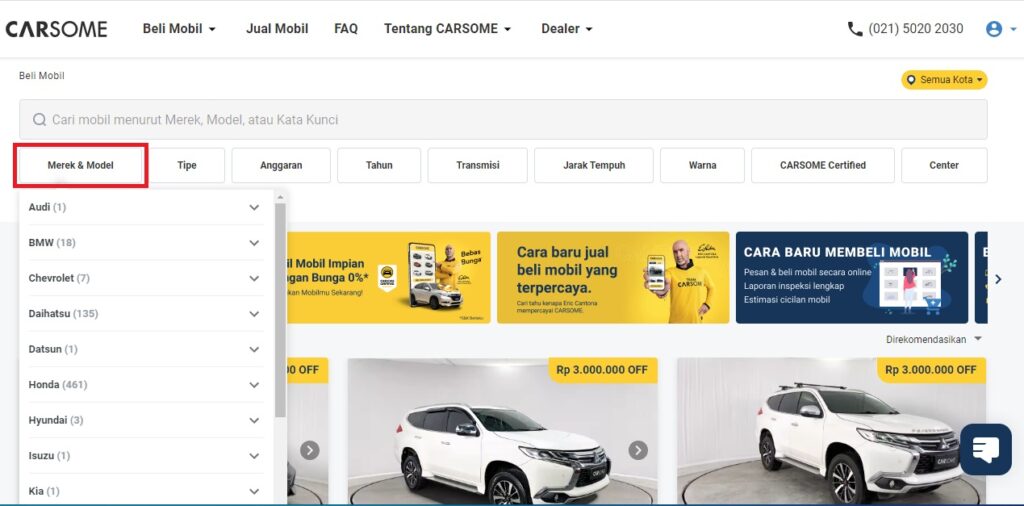Screen dimensions: 1024x506
Task: Click Rp 3.000.000 OFF badge on right card
Action: (x=931, y=370)
